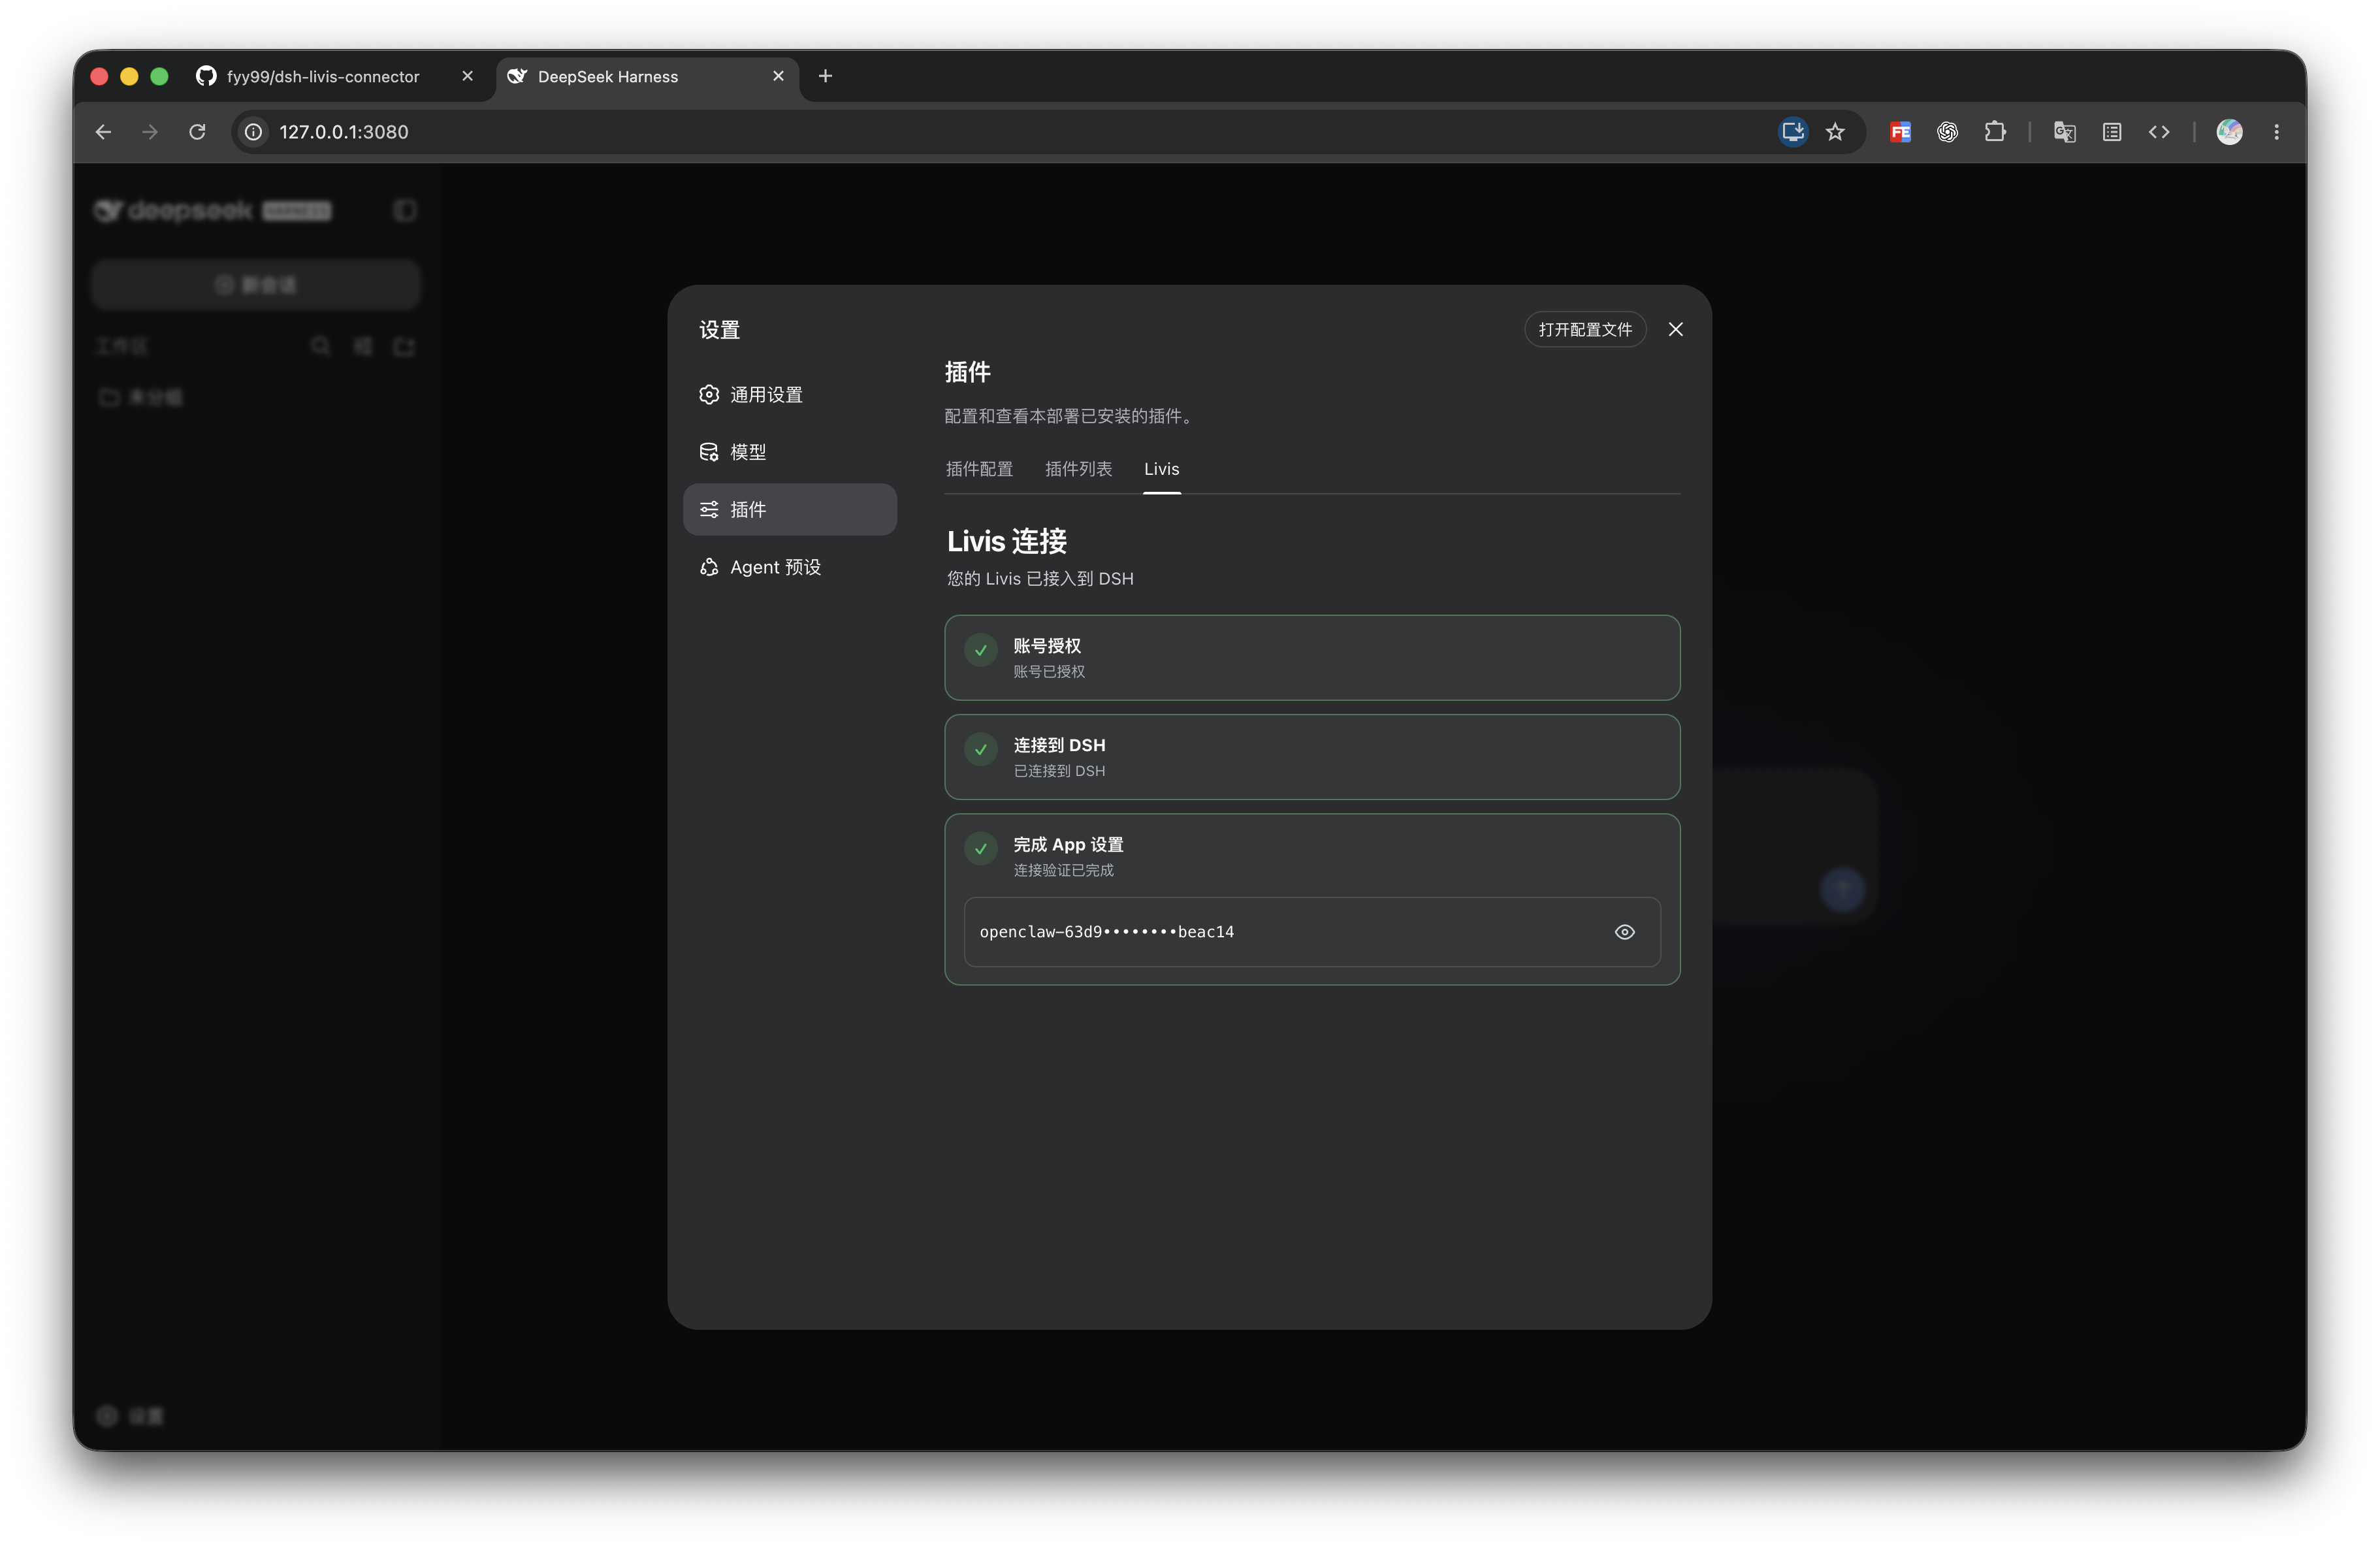Select the 模型 settings section

pyautogui.click(x=789, y=452)
